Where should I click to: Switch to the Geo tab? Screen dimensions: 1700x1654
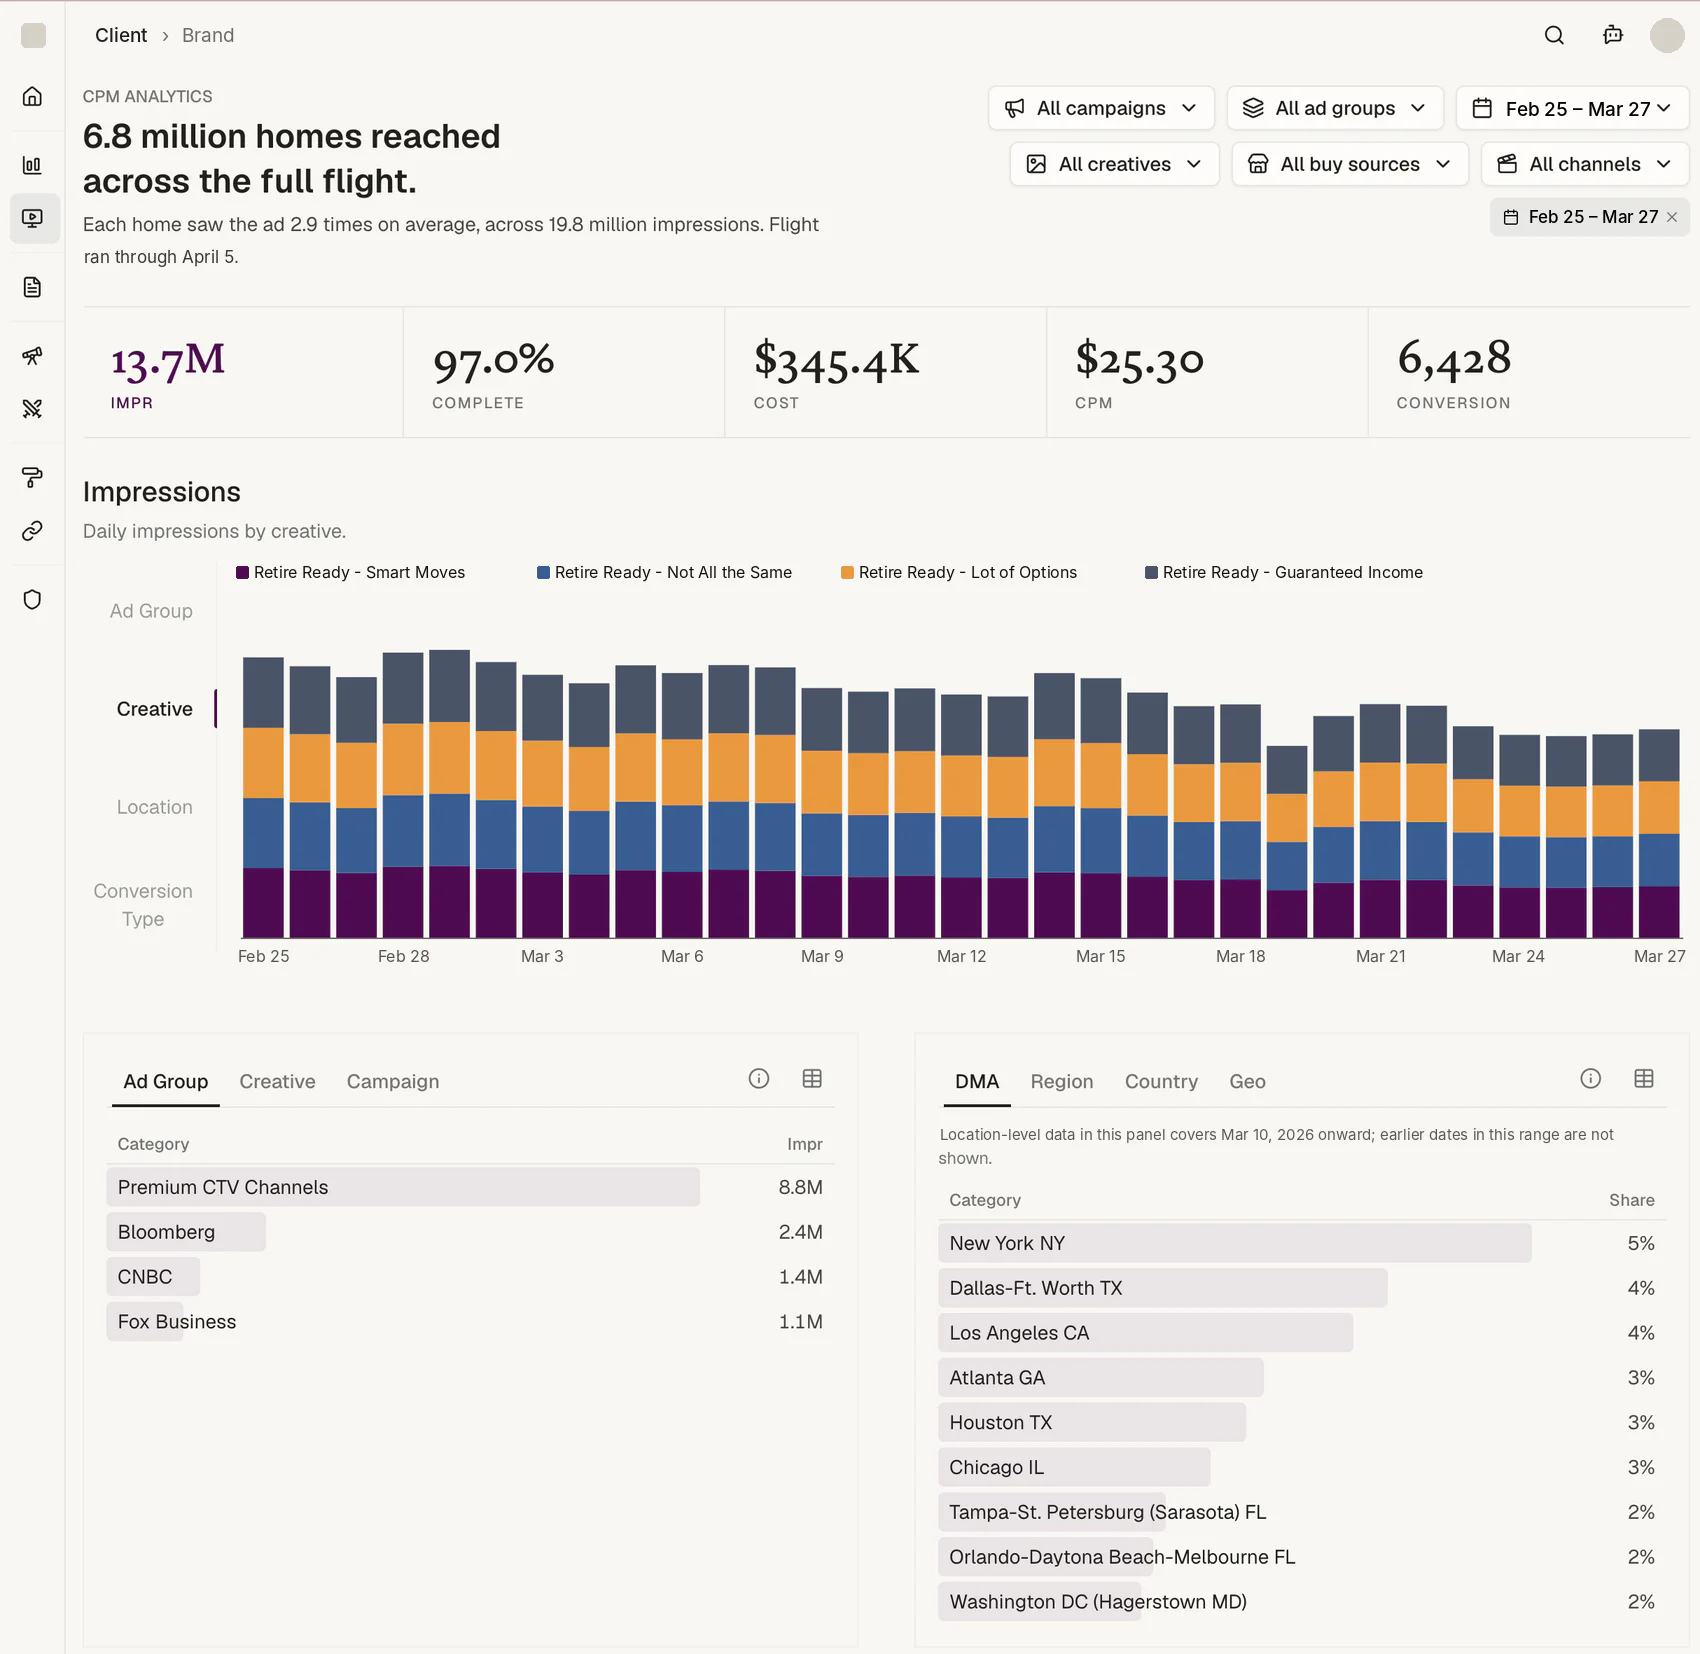click(x=1247, y=1081)
